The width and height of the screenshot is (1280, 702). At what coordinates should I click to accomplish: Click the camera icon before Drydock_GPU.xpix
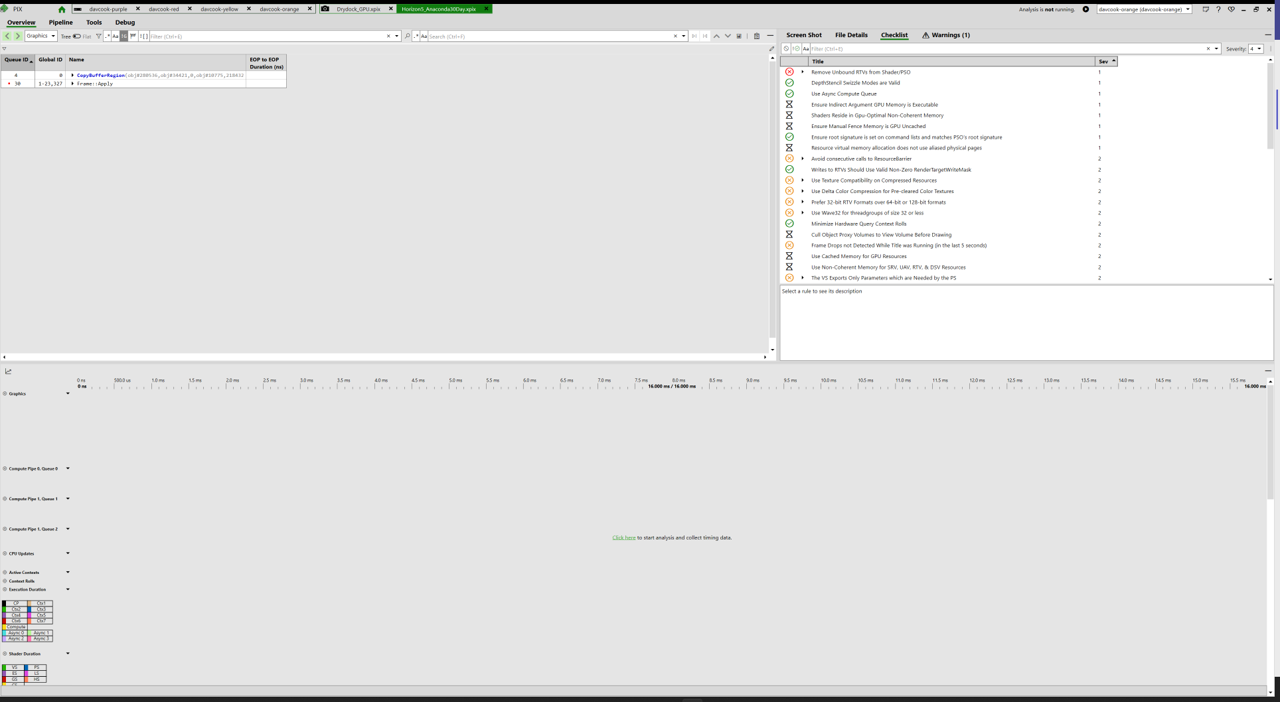[325, 9]
